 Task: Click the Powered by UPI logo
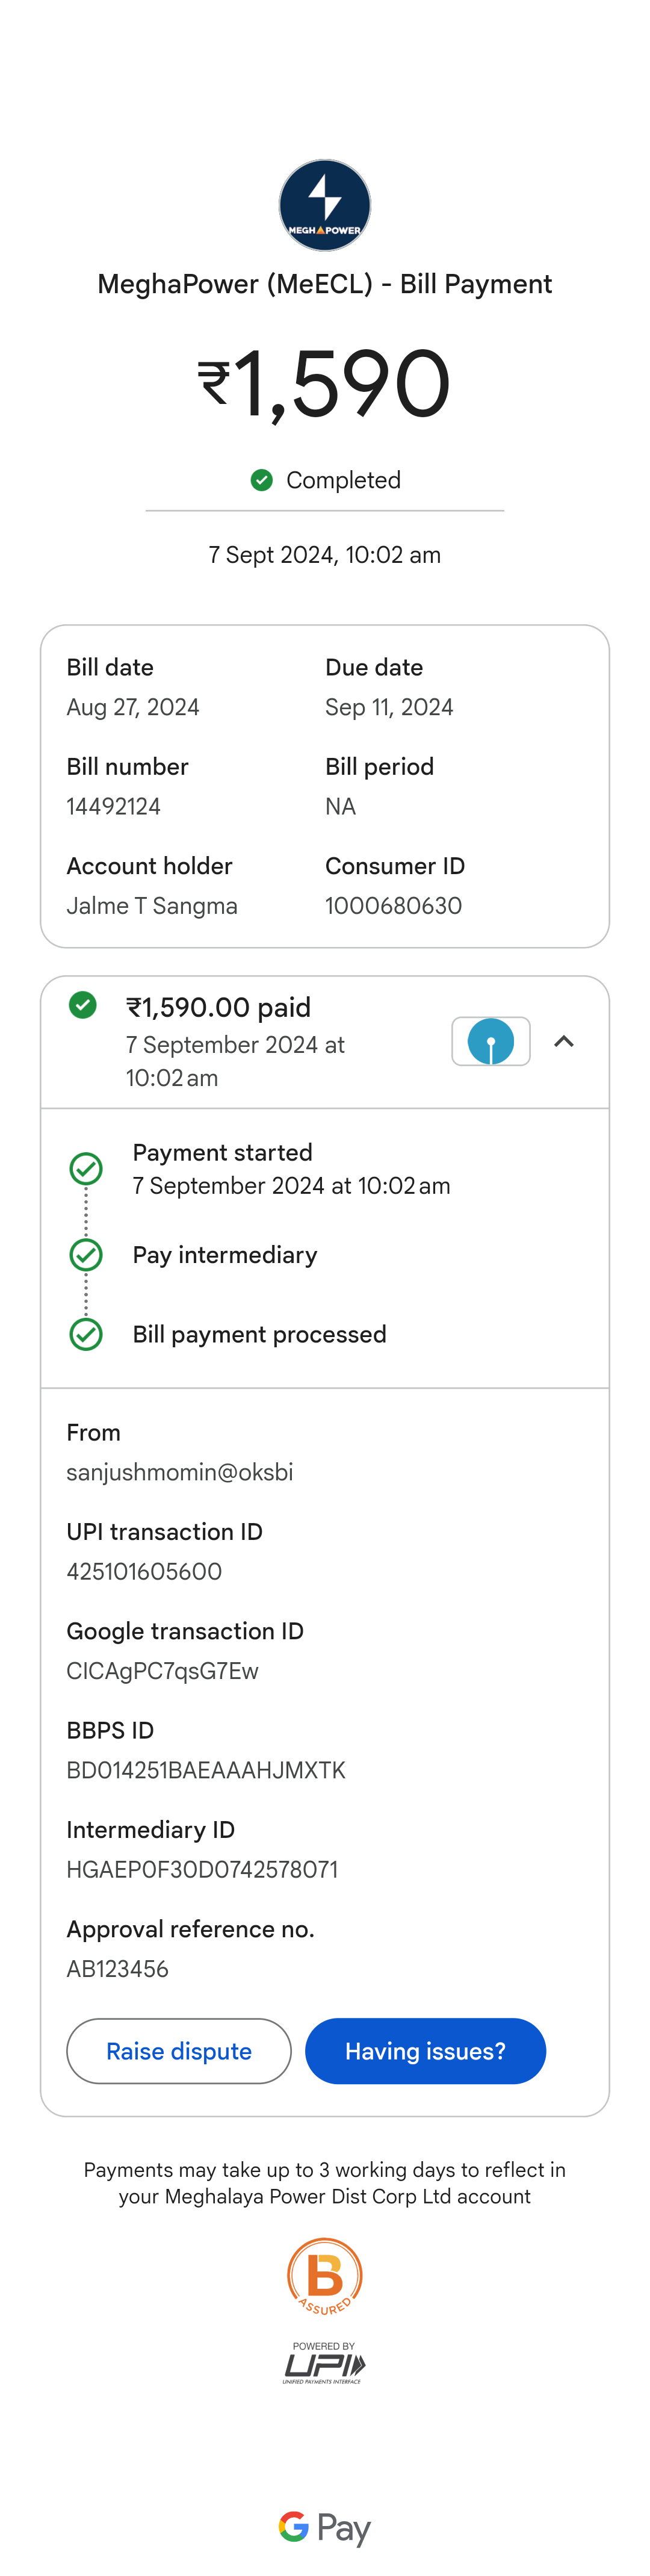click(324, 2362)
